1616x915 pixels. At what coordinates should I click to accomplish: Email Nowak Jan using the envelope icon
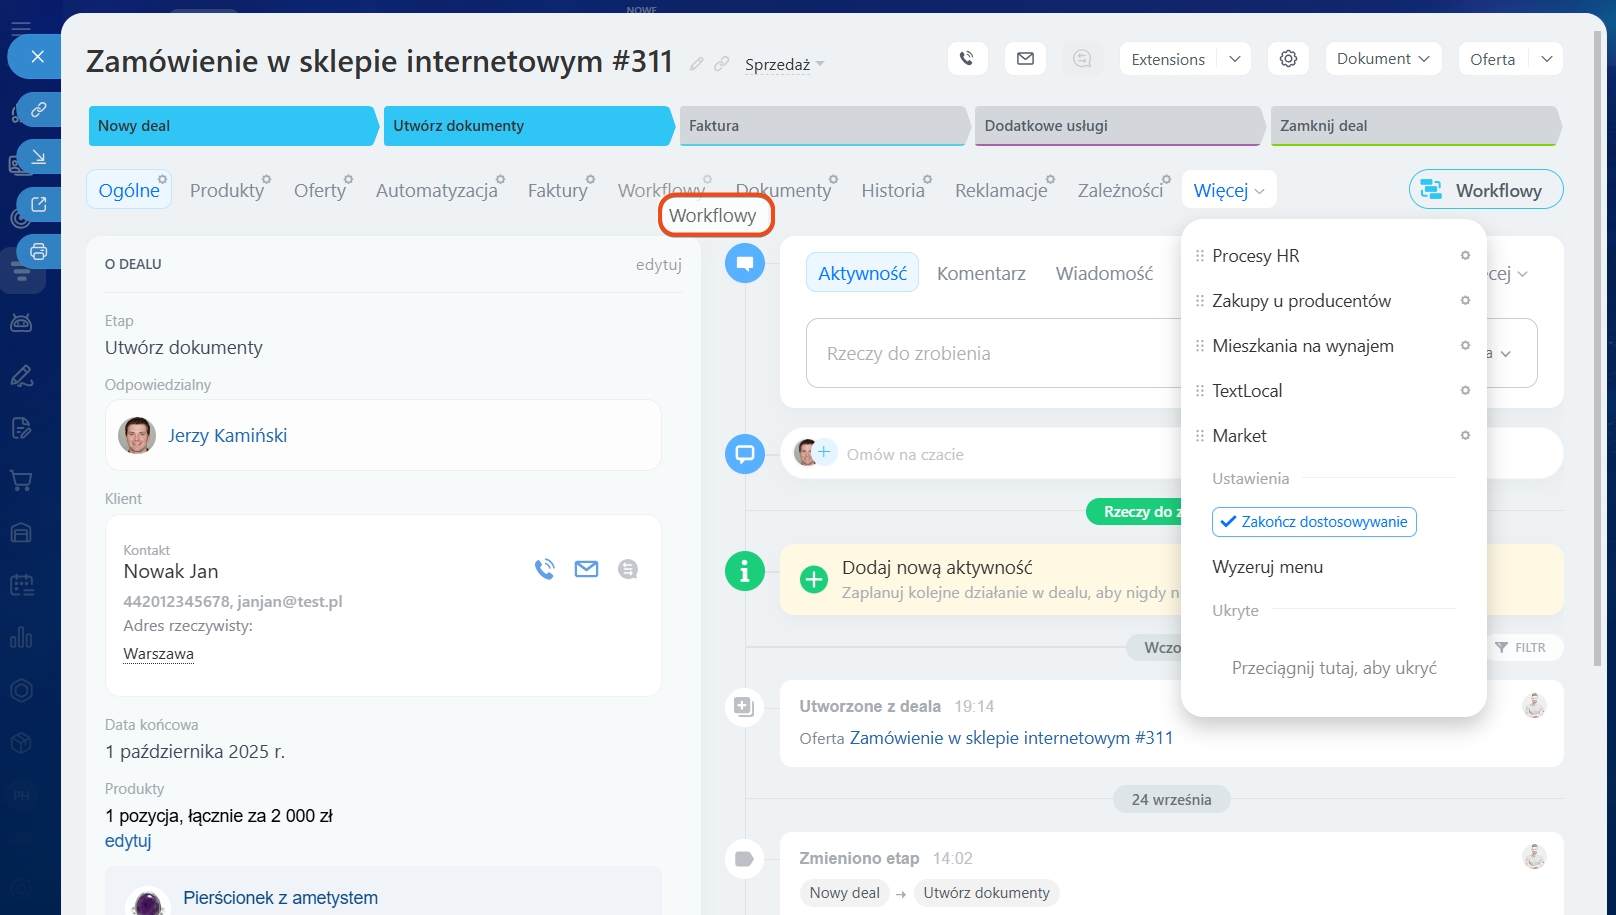click(586, 569)
